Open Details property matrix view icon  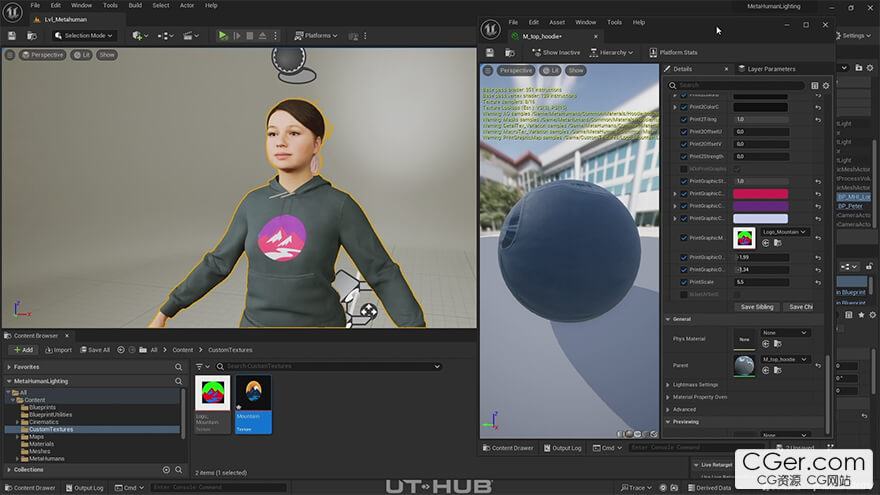click(814, 85)
